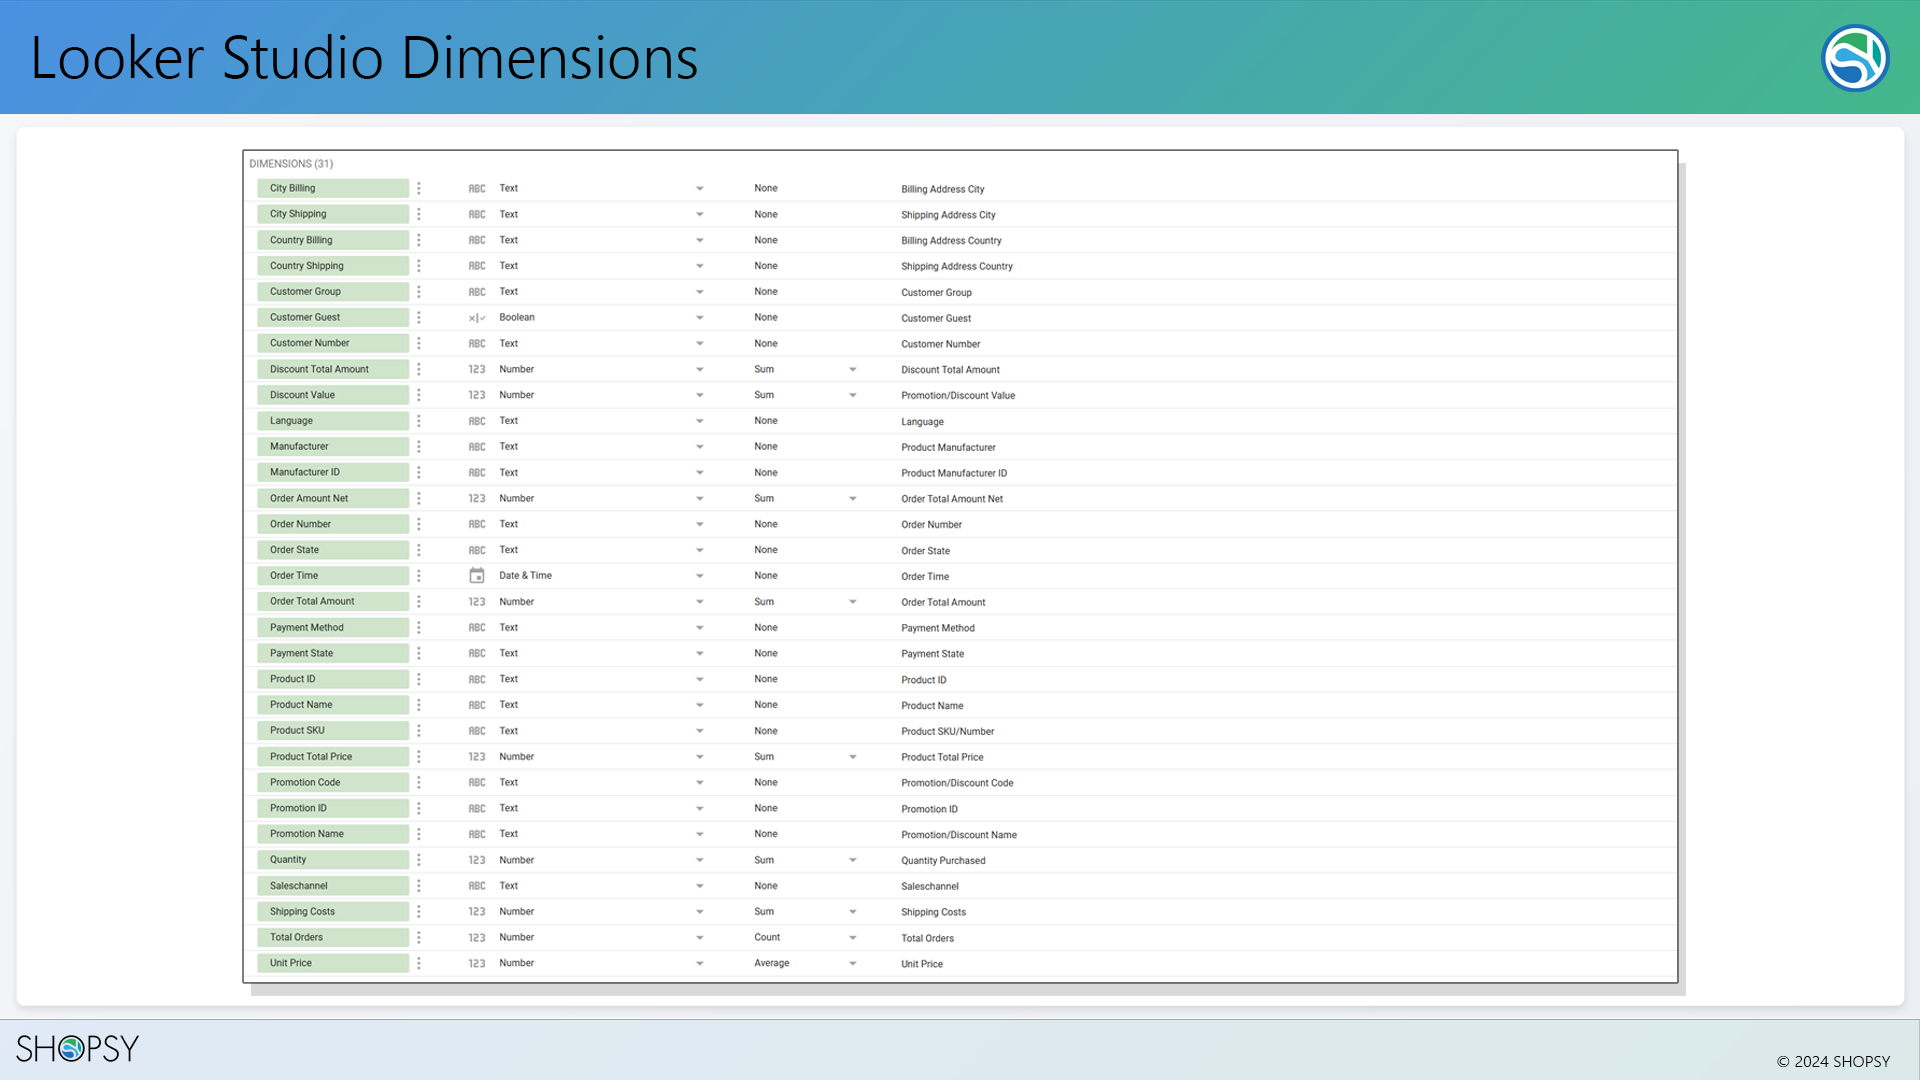Open the three-dot menu for Country Billing
The image size is (1920, 1080).
(419, 240)
